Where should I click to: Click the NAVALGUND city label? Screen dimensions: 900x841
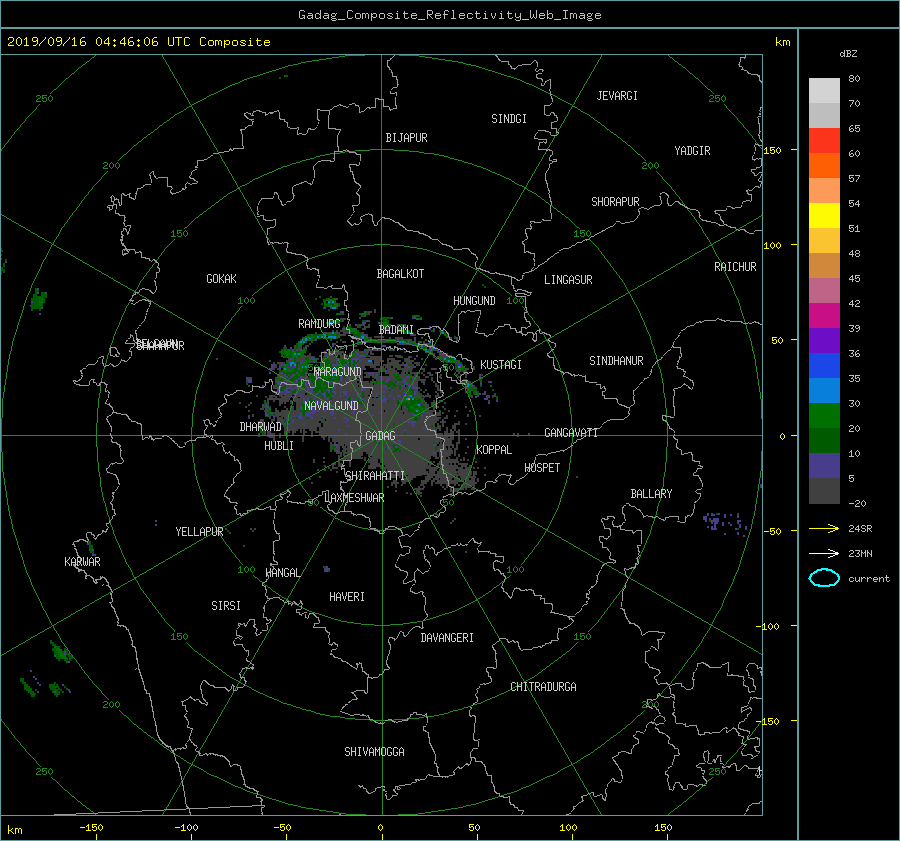[x=331, y=406]
